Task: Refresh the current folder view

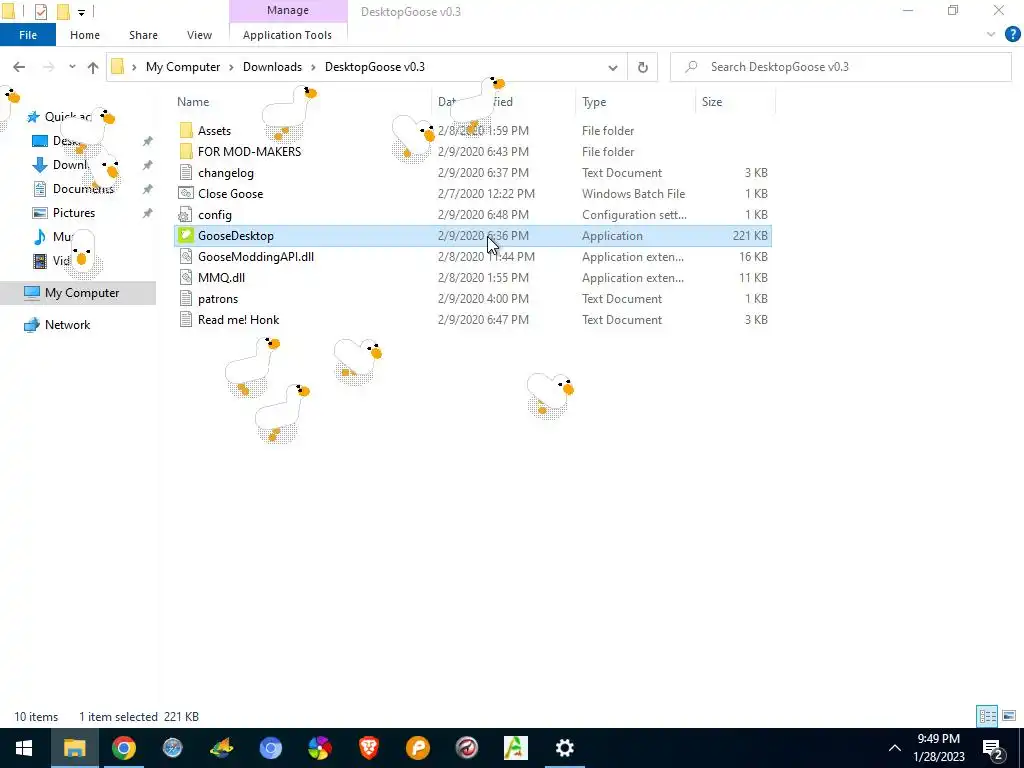Action: 643,67
